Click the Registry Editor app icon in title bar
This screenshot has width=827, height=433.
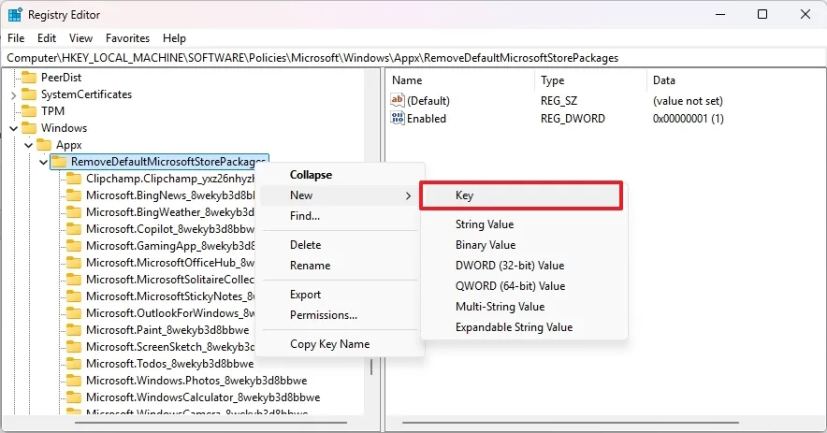coord(17,14)
